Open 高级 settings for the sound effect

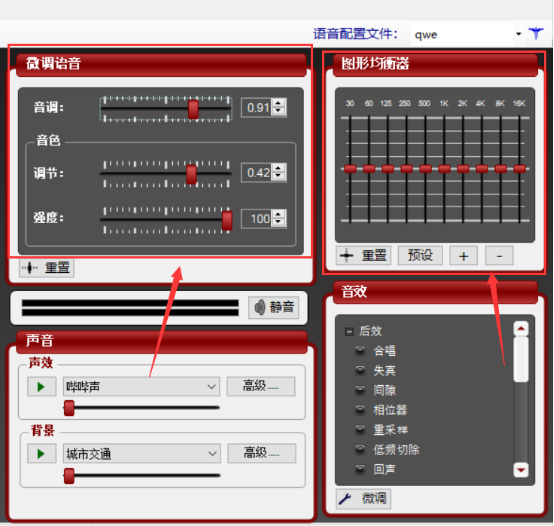[x=261, y=386]
